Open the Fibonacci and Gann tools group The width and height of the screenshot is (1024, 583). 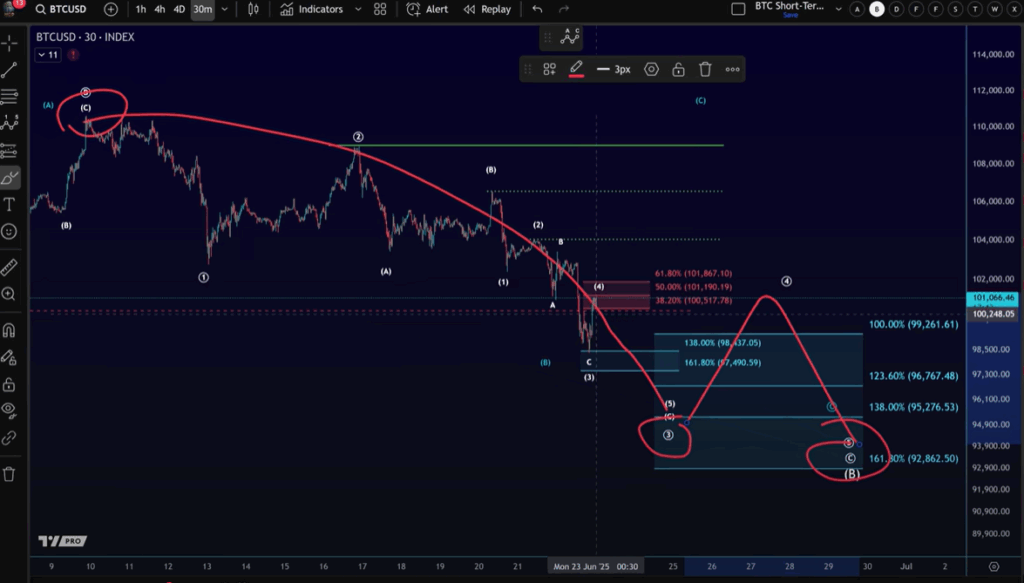9,97
